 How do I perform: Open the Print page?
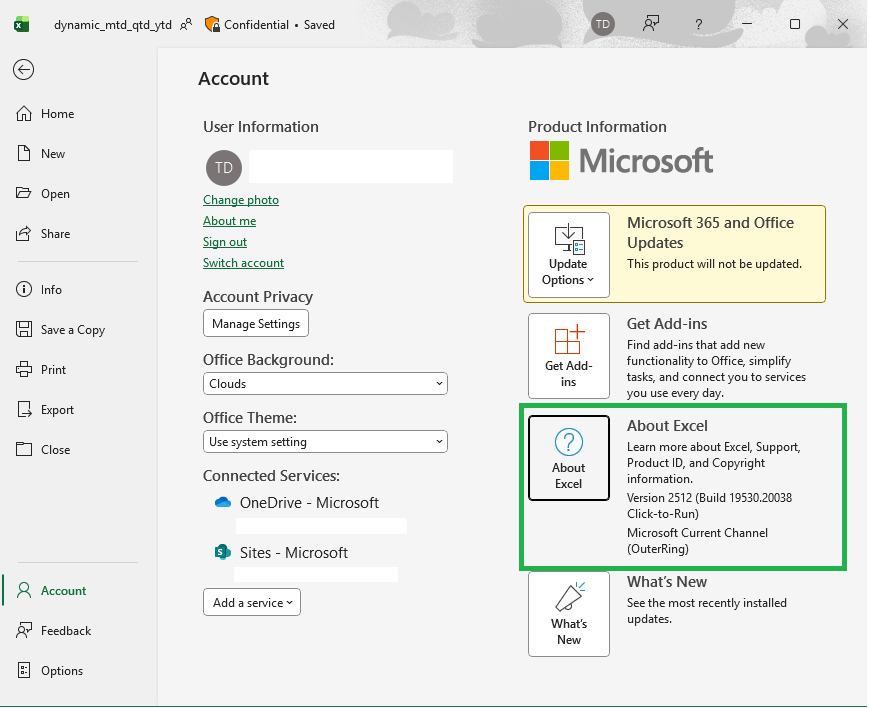point(41,369)
